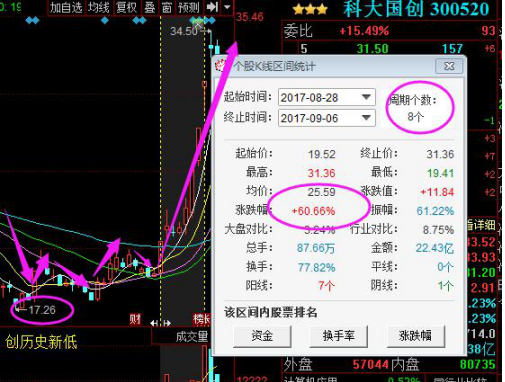Viewport: 505px width, 382px height.
Task: Toggle the 叠 overlay option
Action: tap(150, 7)
